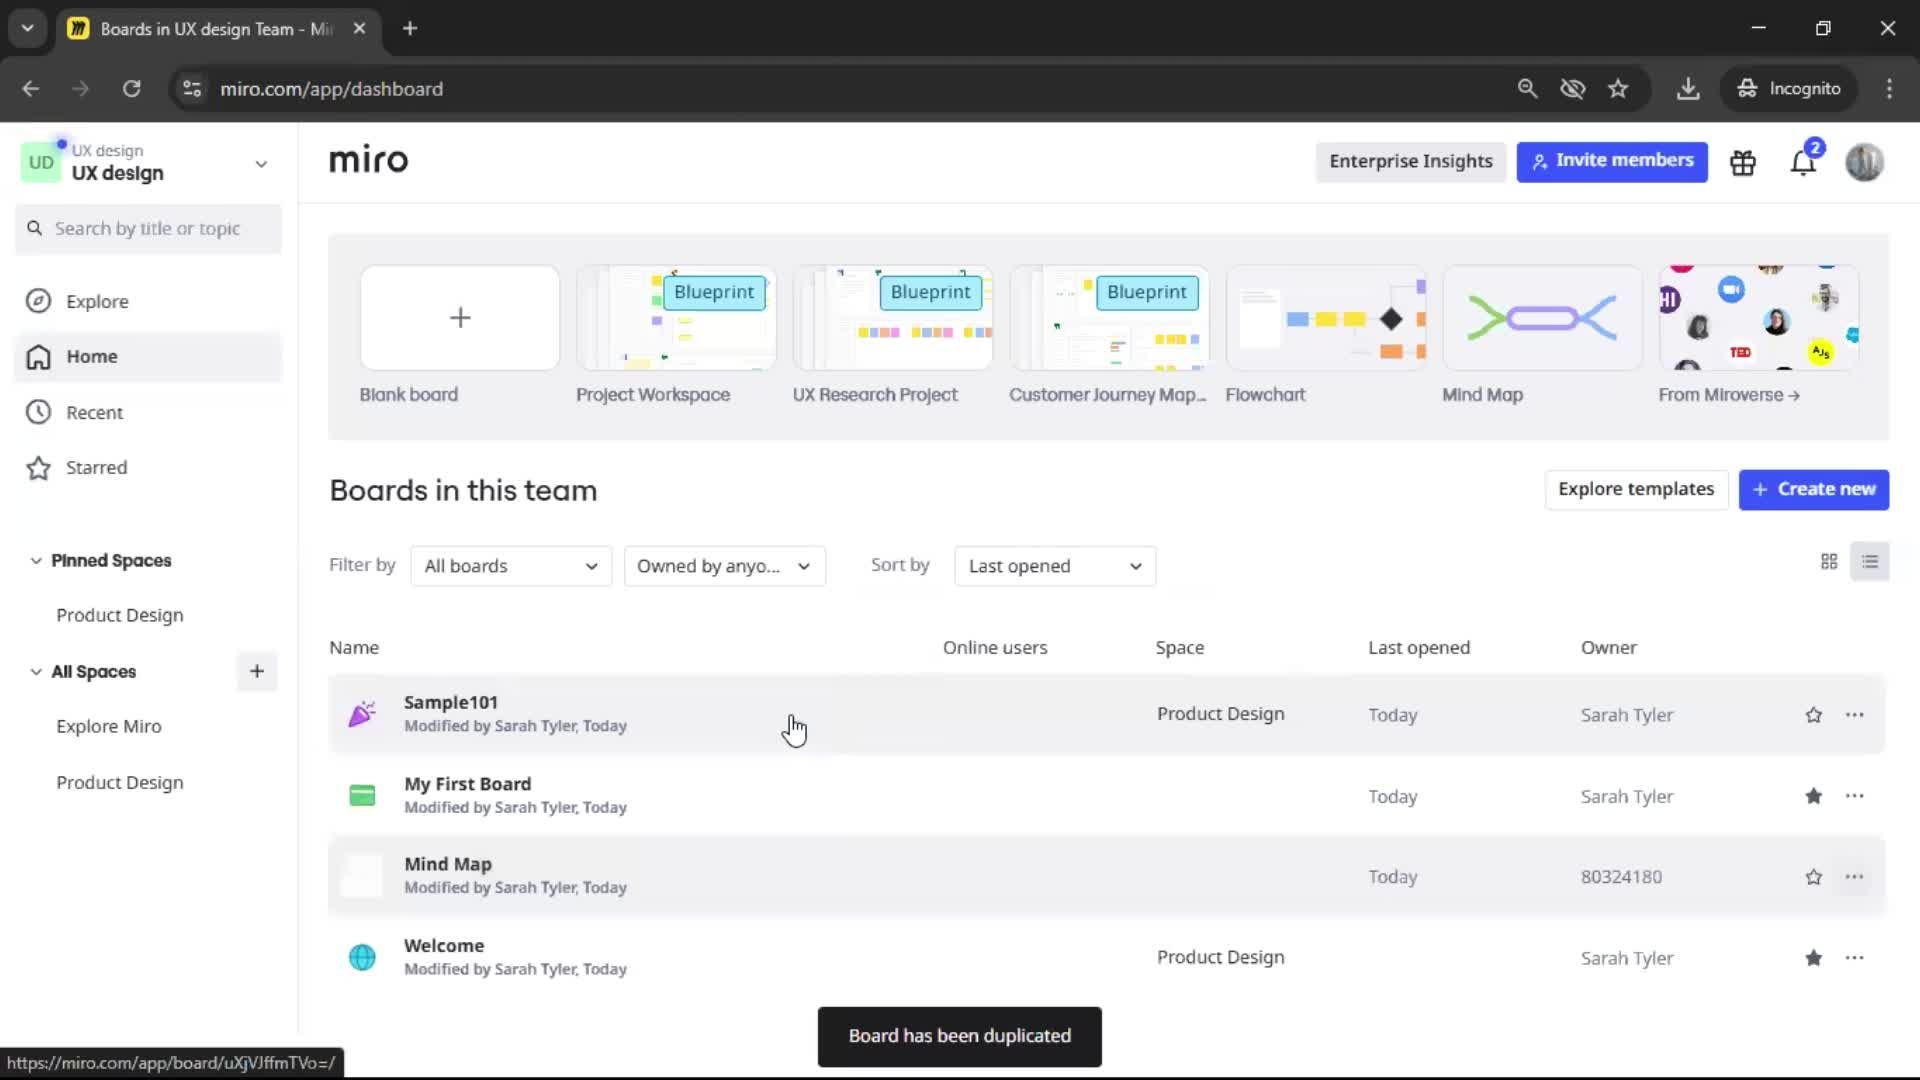Click Create new button
1920x1080 pixels.
pyautogui.click(x=1813, y=490)
